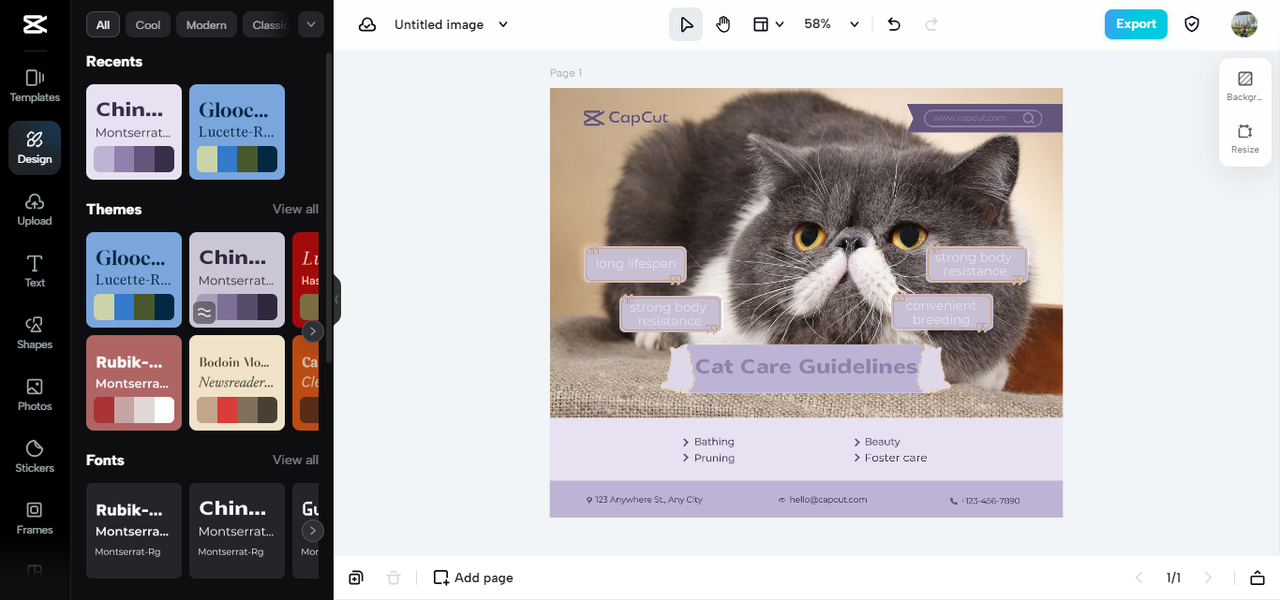Open the Background settings
Image resolution: width=1280 pixels, height=600 pixels.
click(1245, 86)
